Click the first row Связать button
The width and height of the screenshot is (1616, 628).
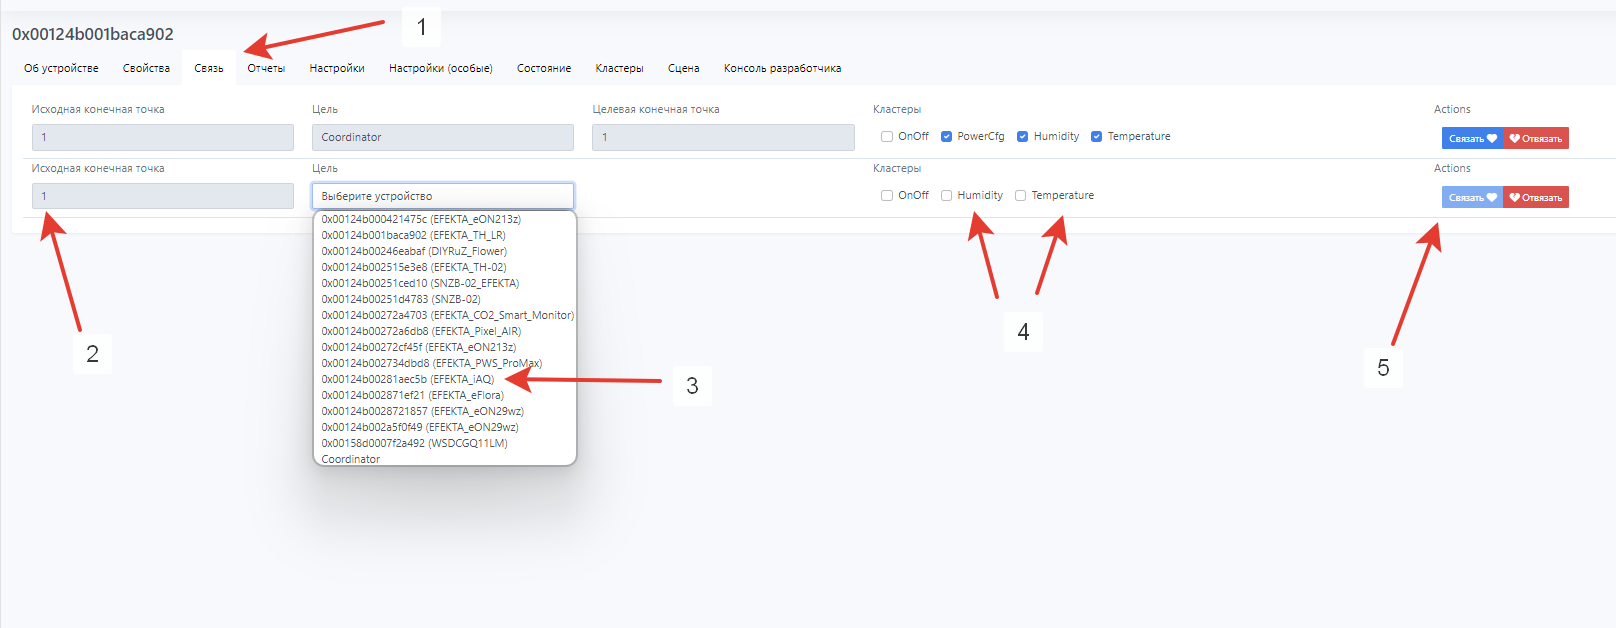click(1472, 138)
